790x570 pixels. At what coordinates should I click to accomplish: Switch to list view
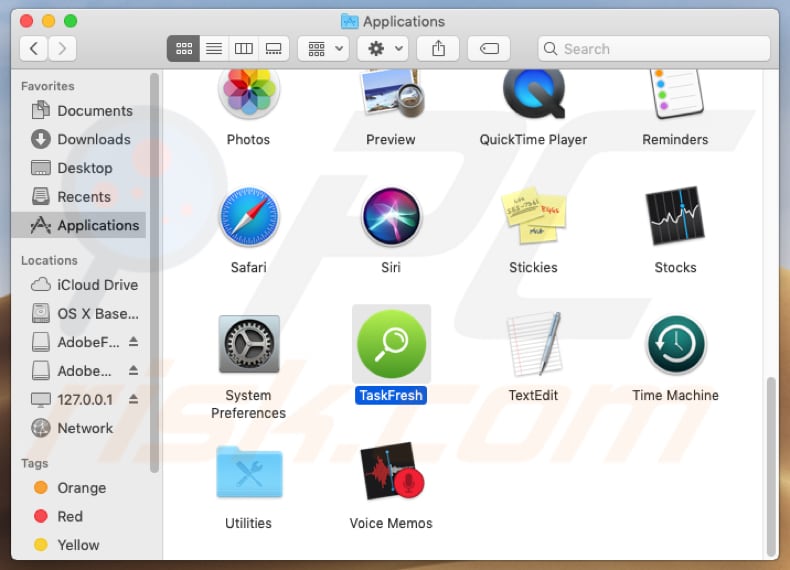click(214, 49)
